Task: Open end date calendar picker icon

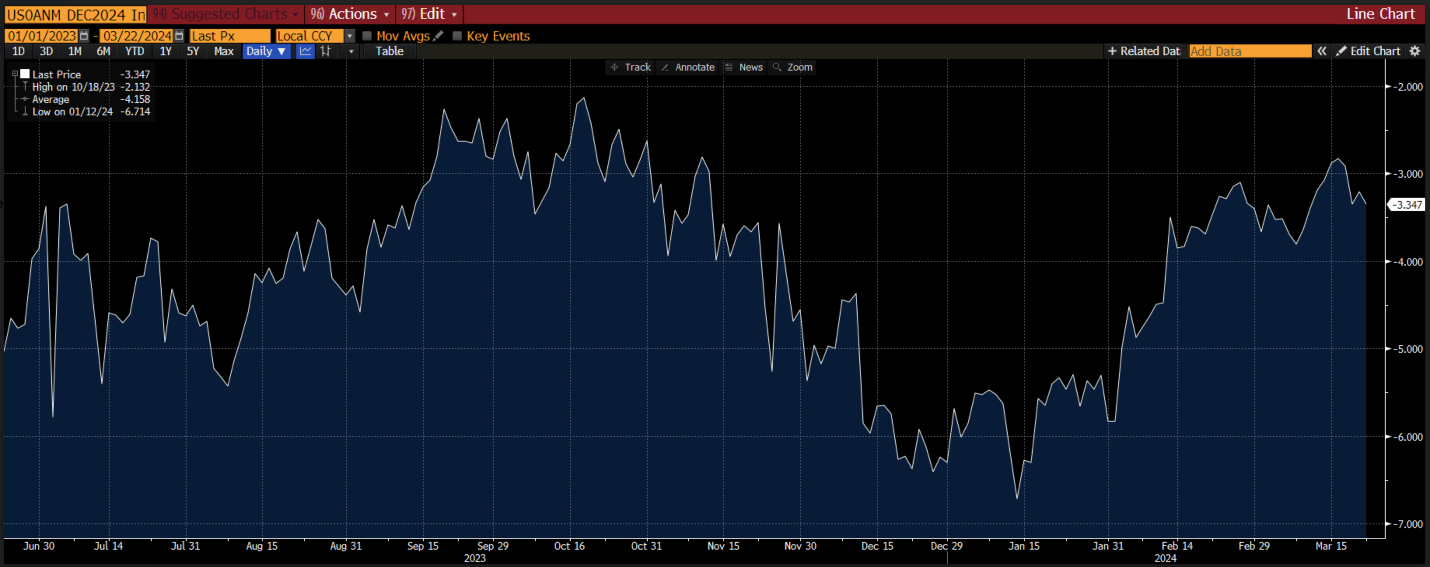Action: coord(179,36)
